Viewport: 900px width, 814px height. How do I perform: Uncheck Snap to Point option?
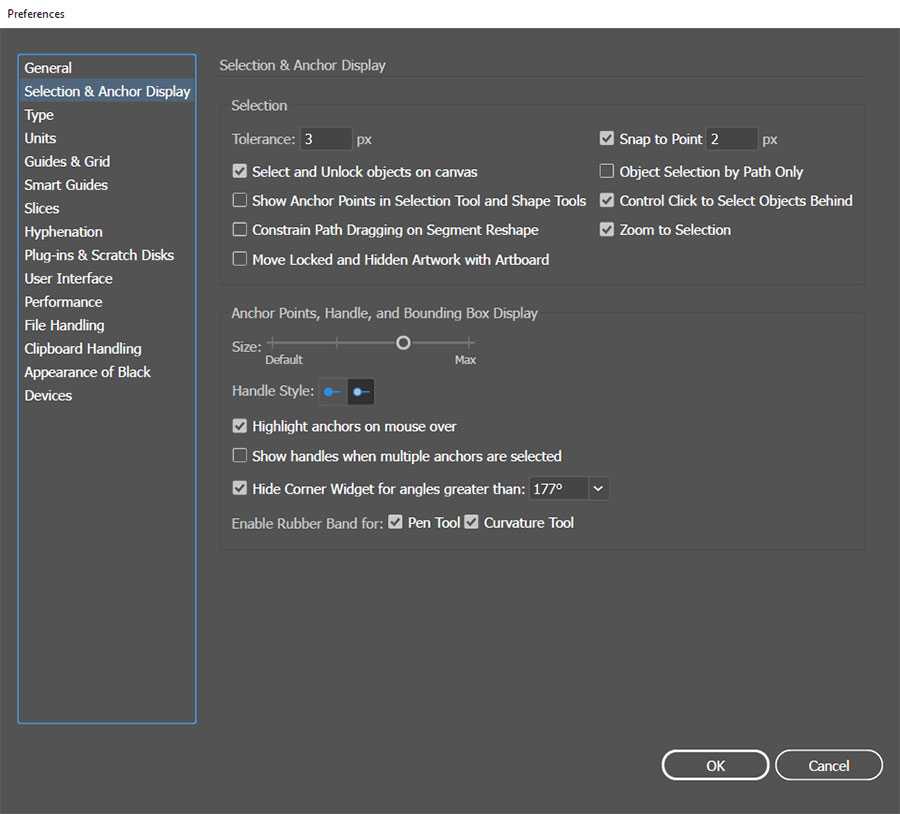click(607, 139)
